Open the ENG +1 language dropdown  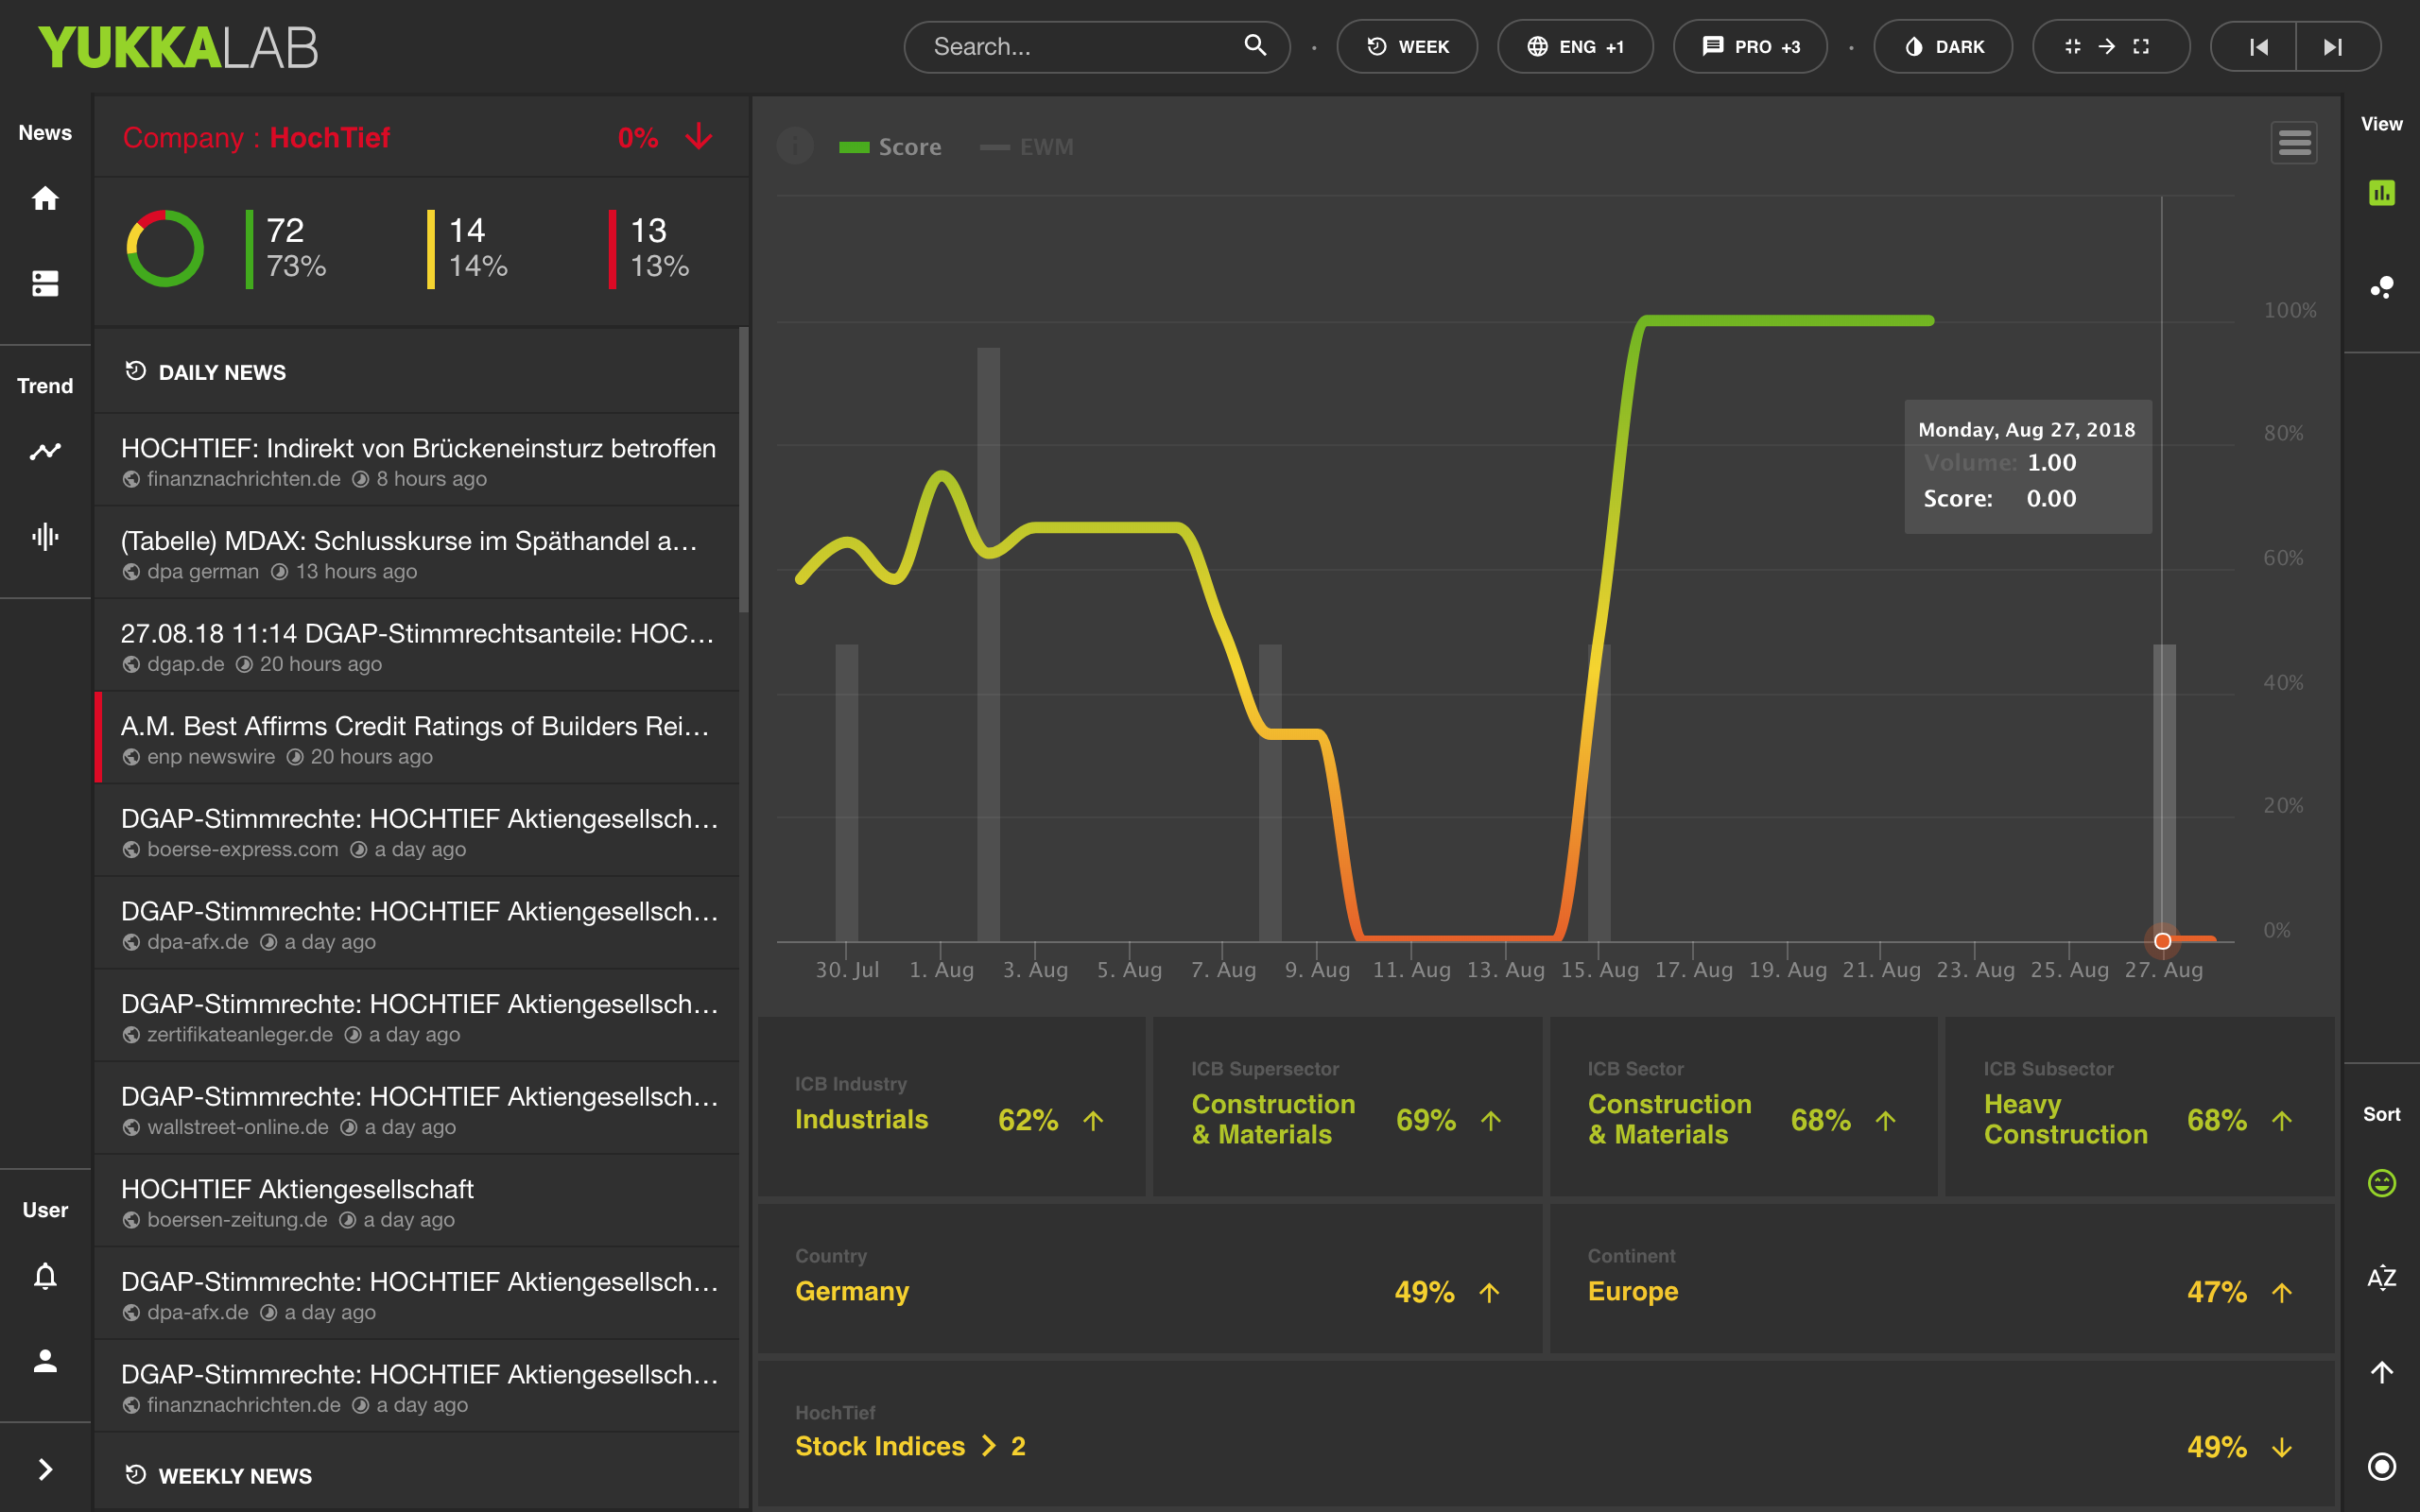(1574, 47)
